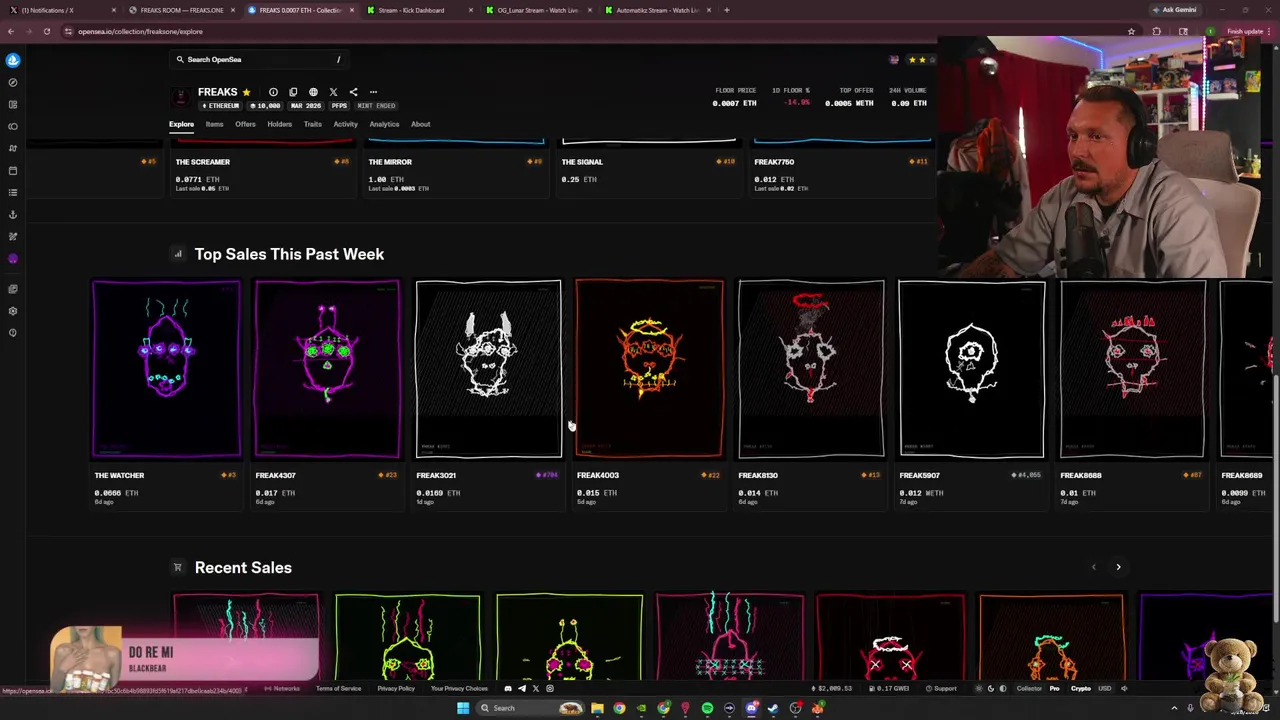The height and width of the screenshot is (720, 1280).
Task: Click the browser address bar URL
Action: (140, 31)
